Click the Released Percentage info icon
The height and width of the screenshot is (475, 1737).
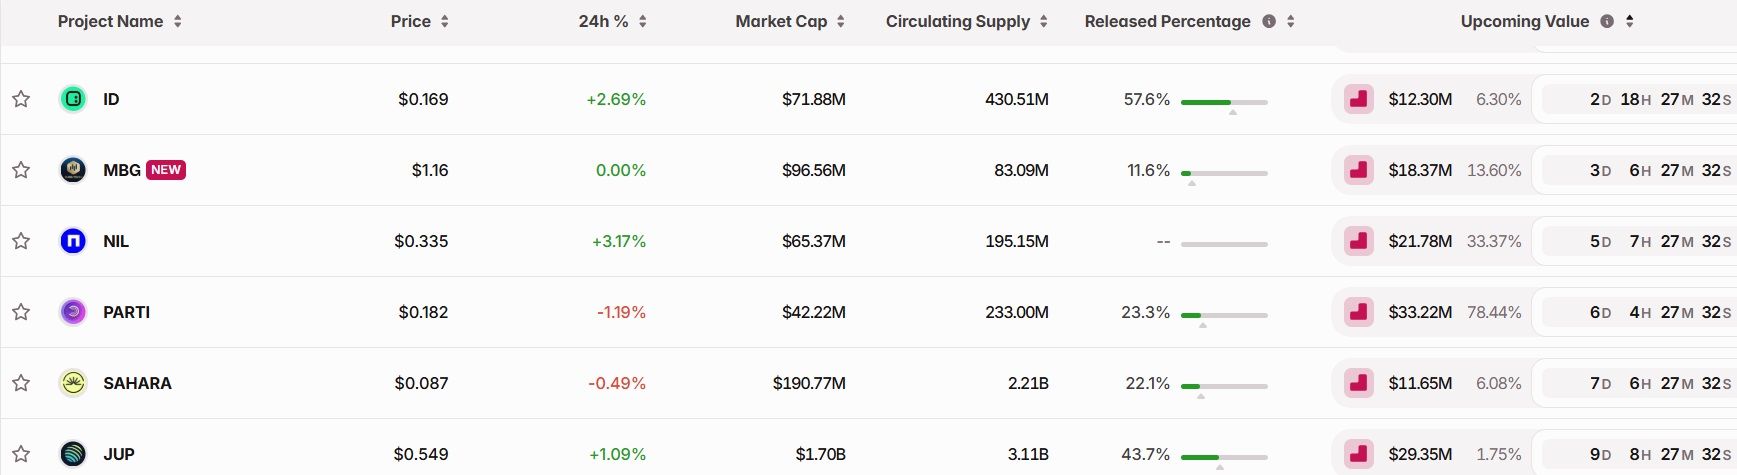tap(1269, 21)
